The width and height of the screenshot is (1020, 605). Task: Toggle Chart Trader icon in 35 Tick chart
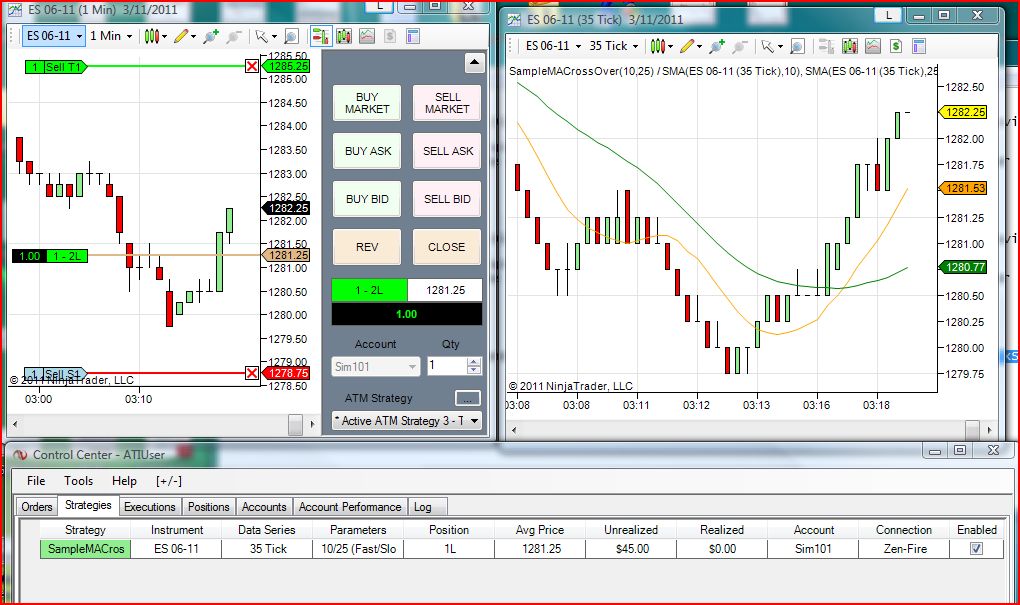tap(826, 46)
